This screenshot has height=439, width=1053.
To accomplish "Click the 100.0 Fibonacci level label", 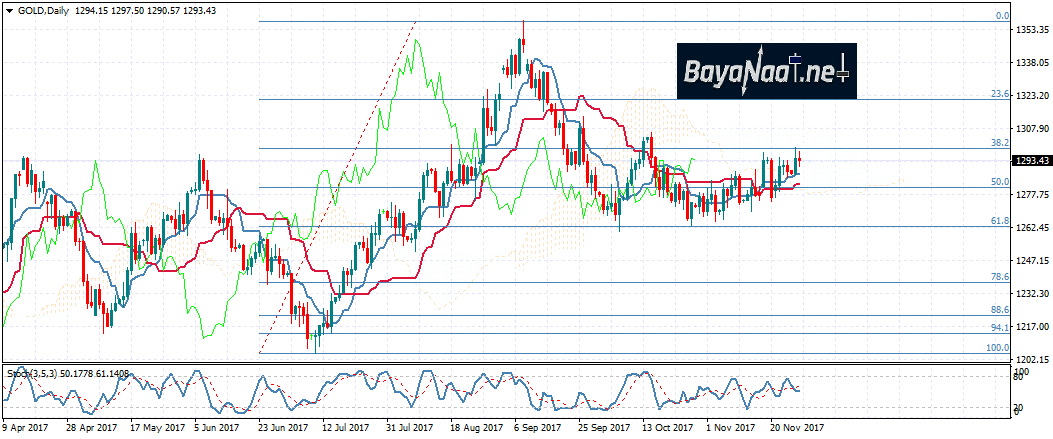I will (996, 347).
